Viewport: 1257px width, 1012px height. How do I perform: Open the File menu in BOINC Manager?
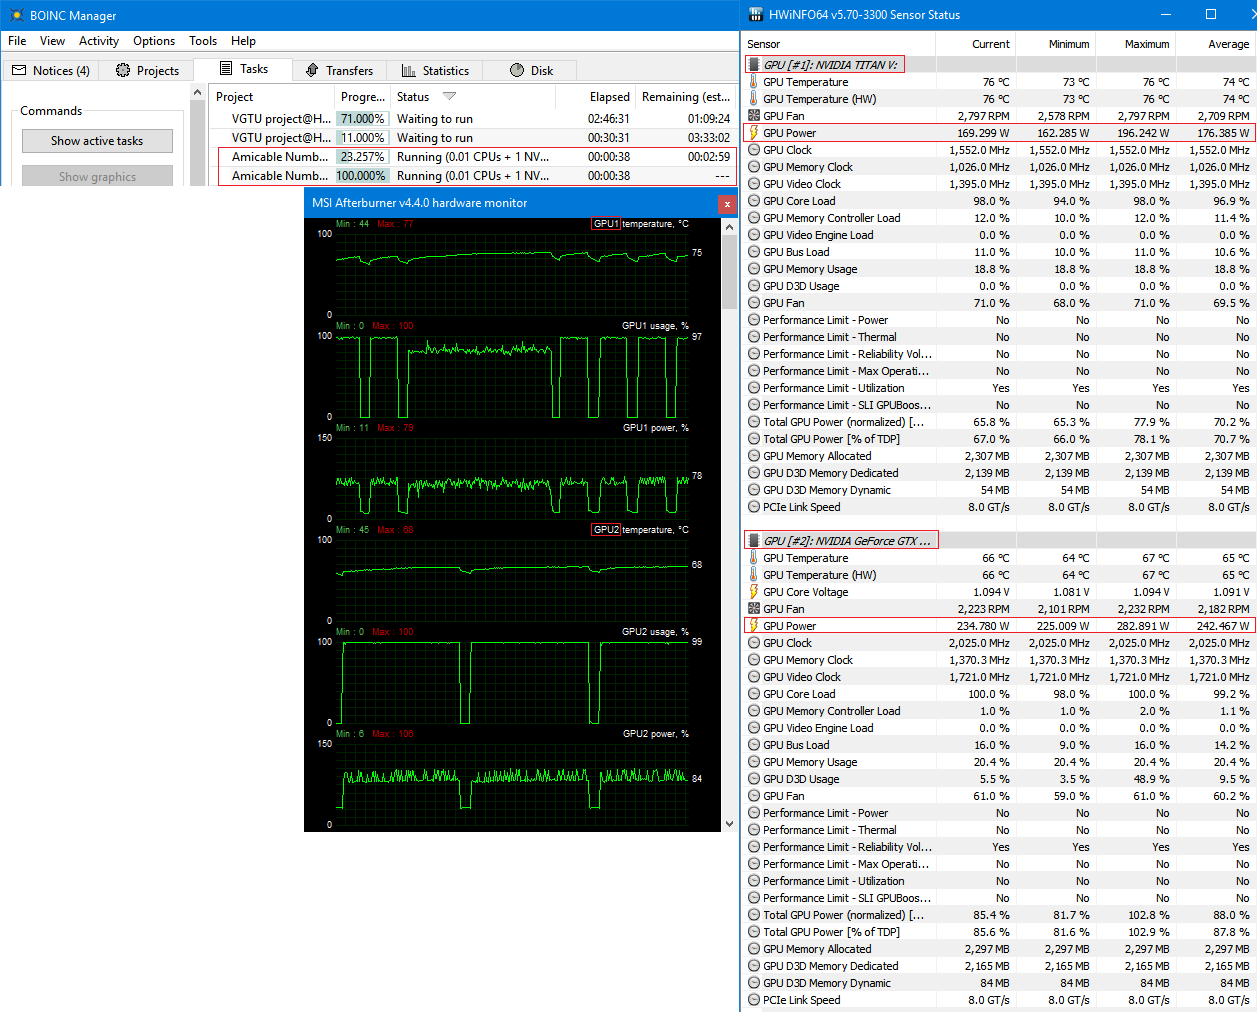point(17,41)
